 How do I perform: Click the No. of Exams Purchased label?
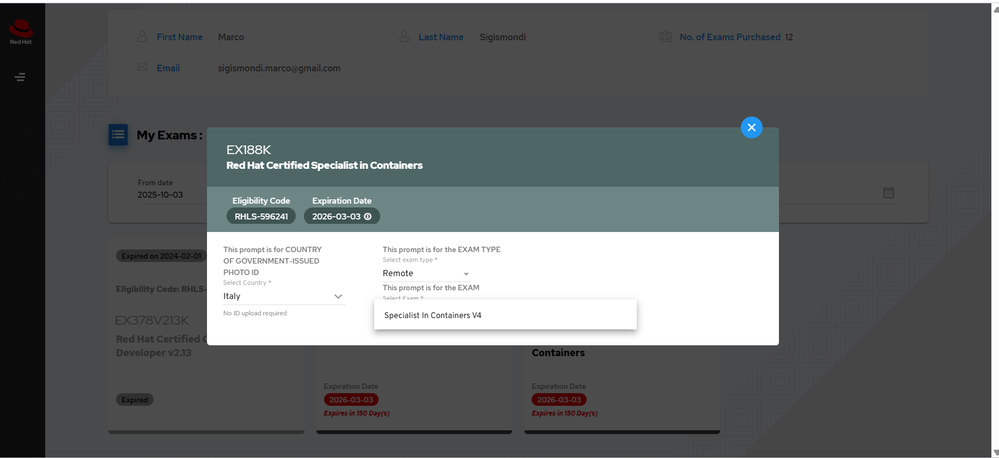point(730,37)
